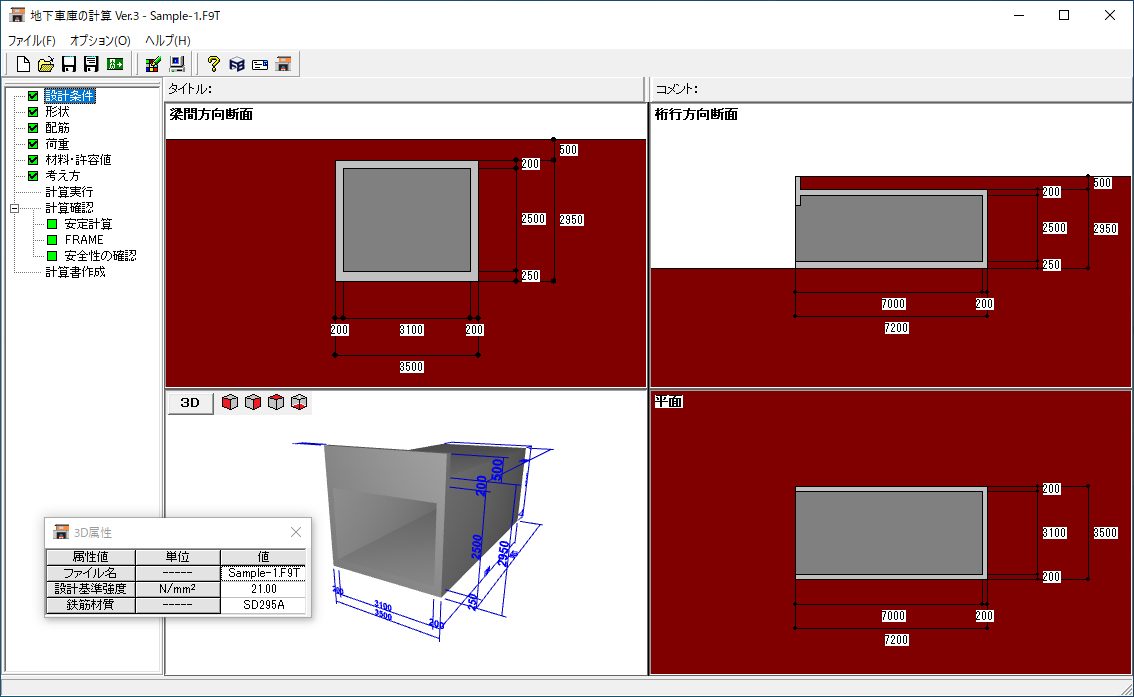Select the 材料・許容値 tree item
Viewport: 1134px width, 697px height.
point(78,160)
